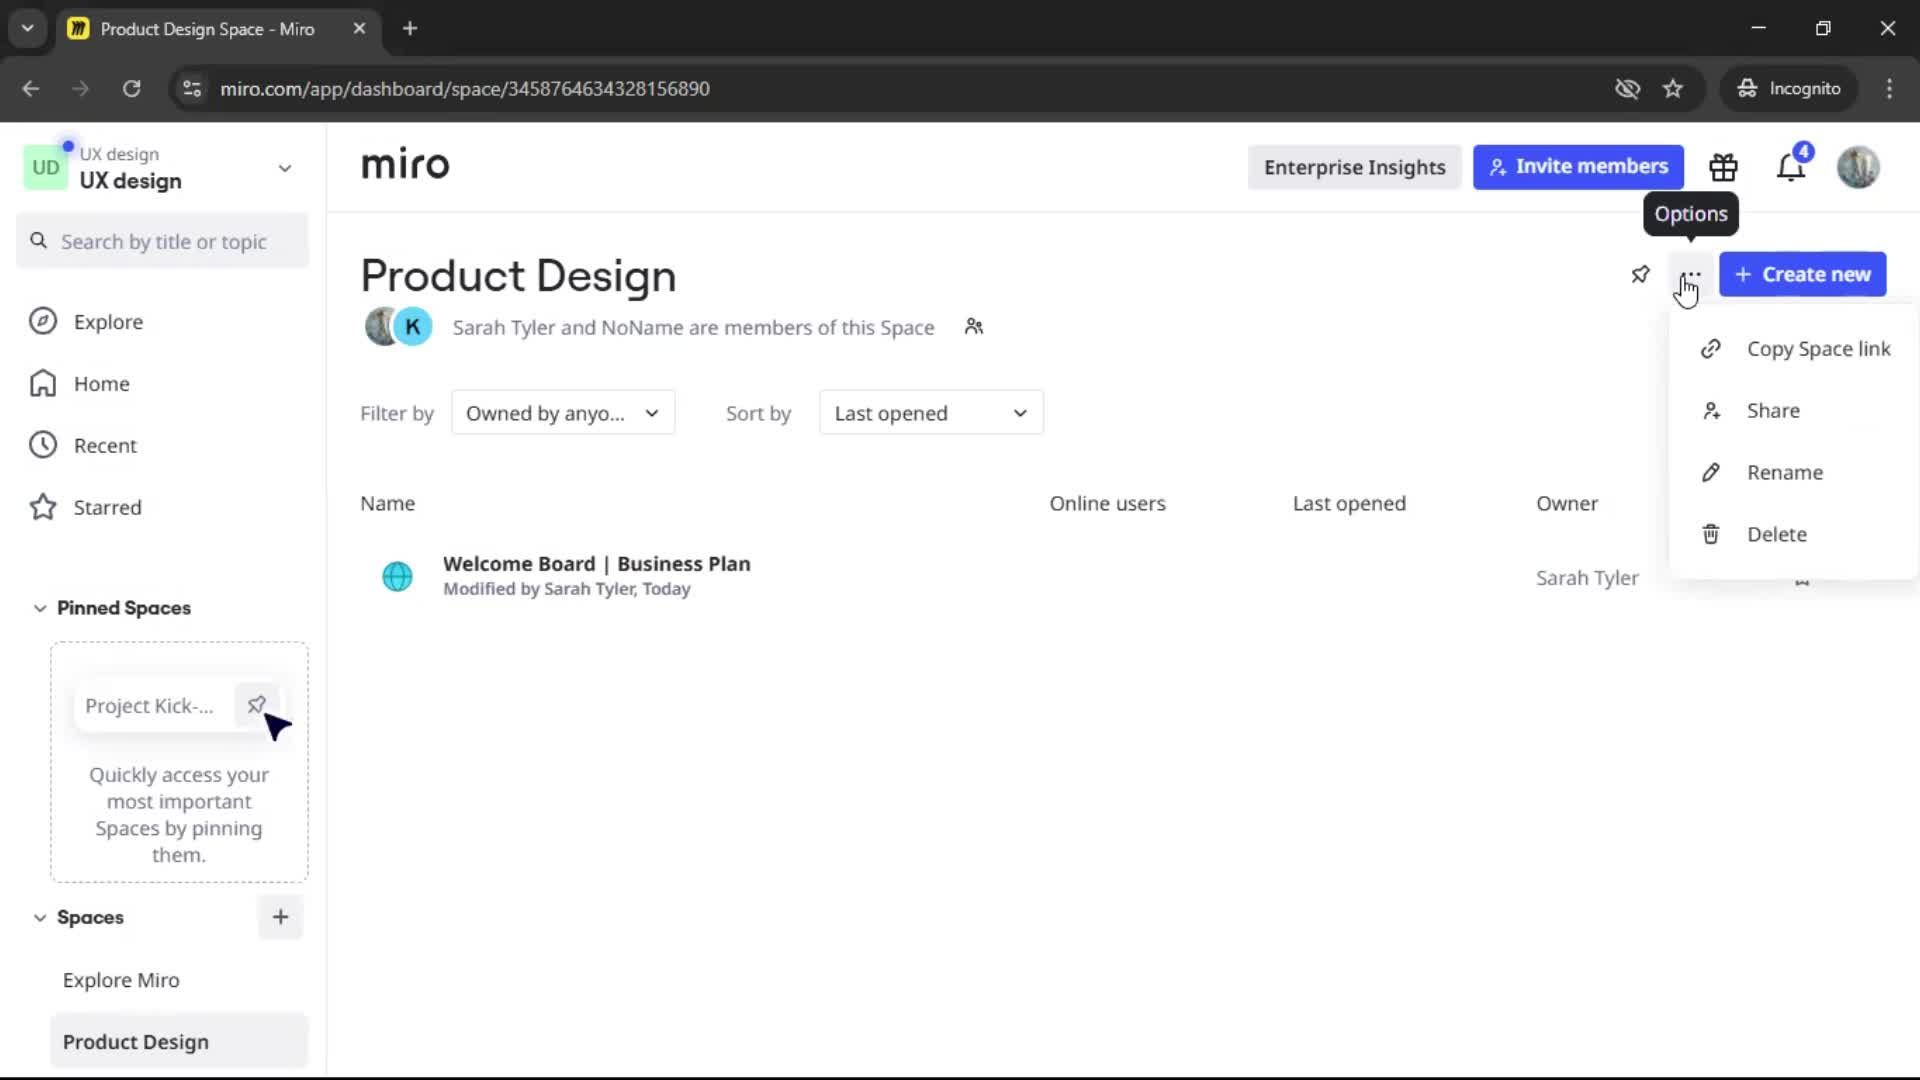Open Welcome Board | Business Plan board
This screenshot has height=1080, width=1920.
[x=596, y=564]
